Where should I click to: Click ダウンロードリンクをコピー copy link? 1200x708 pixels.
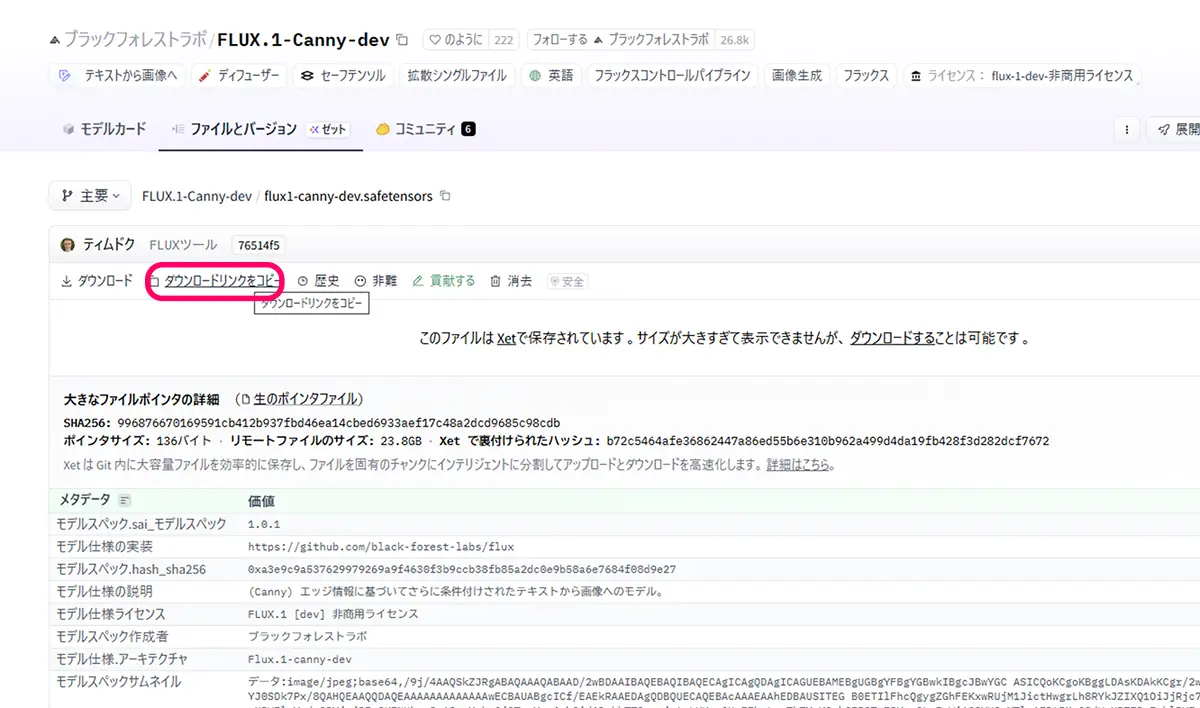point(214,281)
